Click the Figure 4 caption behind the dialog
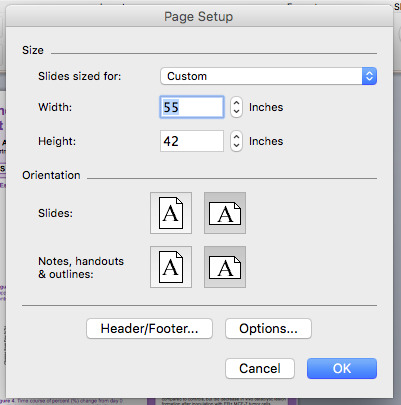Image resolution: width=401 pixels, height=405 pixels. tap(62, 401)
